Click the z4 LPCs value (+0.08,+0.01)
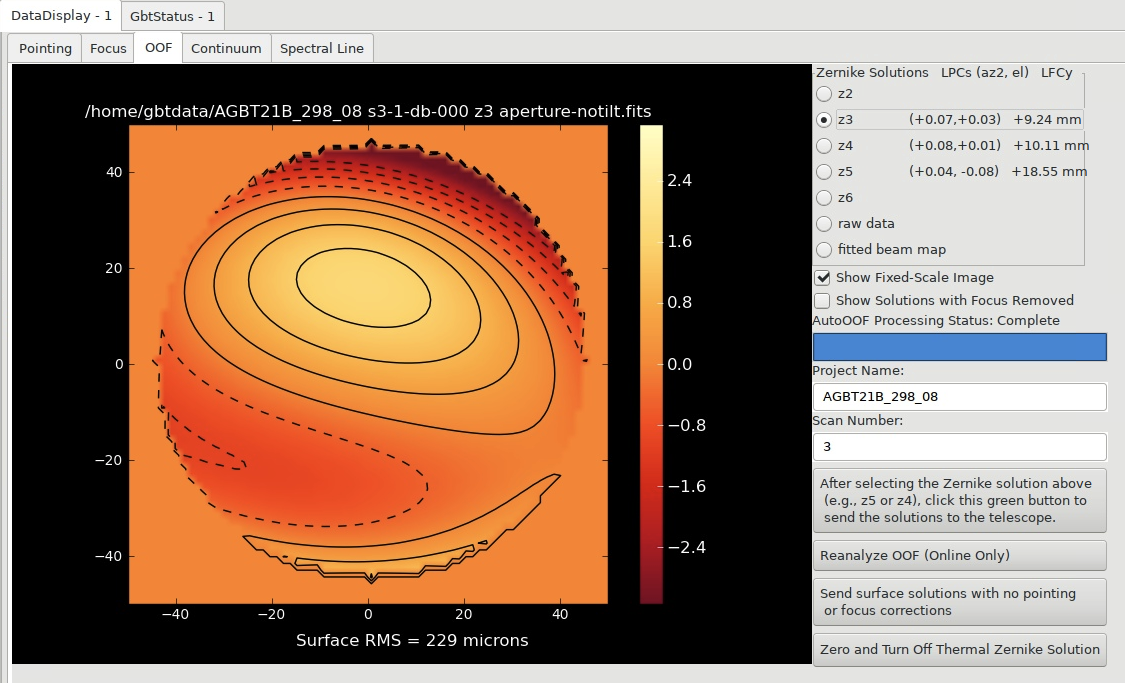This screenshot has width=1125, height=683. [x=954, y=146]
